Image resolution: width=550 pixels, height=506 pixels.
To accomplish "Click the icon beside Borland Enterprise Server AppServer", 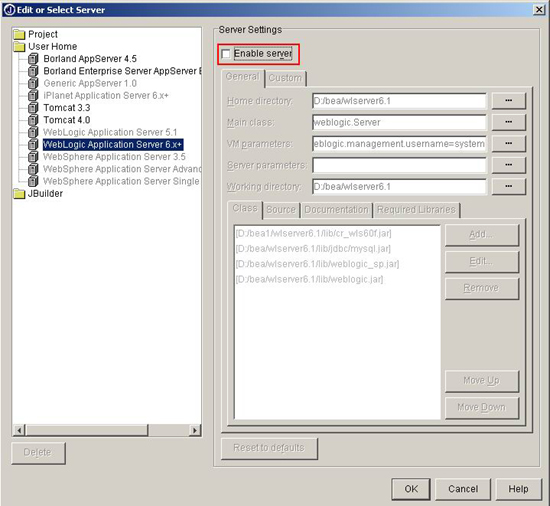I will click(x=33, y=71).
